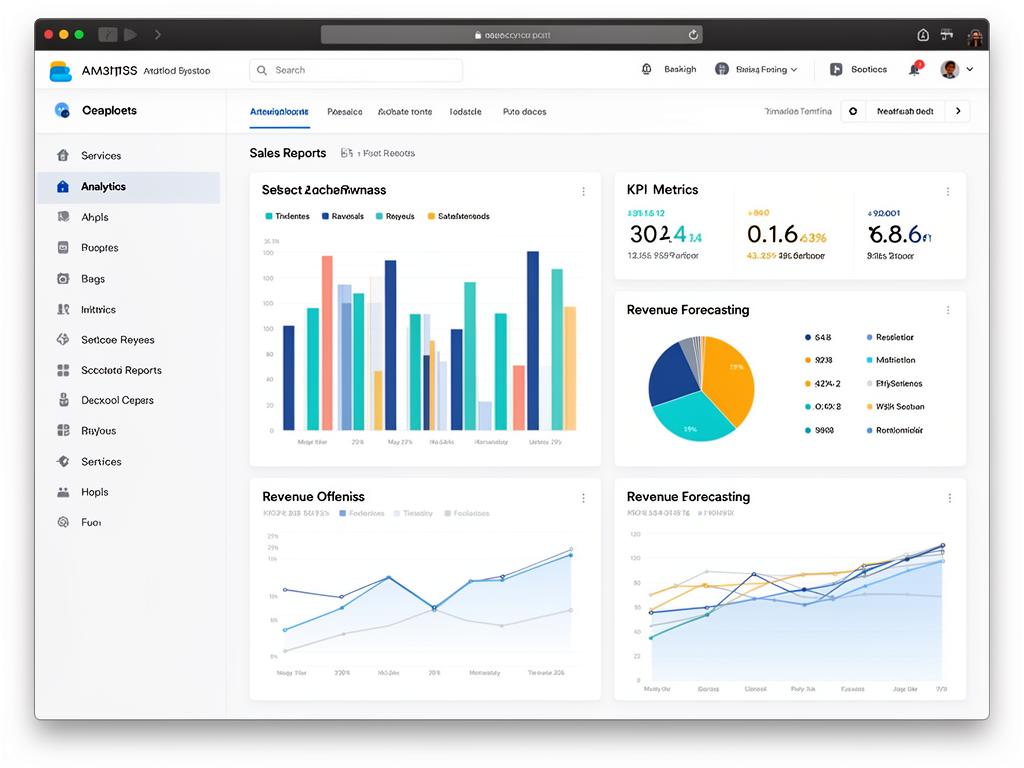Viewport: 1024px width, 768px height.
Task: Click the Scootoid Reports grid icon
Action: [x=63, y=370]
